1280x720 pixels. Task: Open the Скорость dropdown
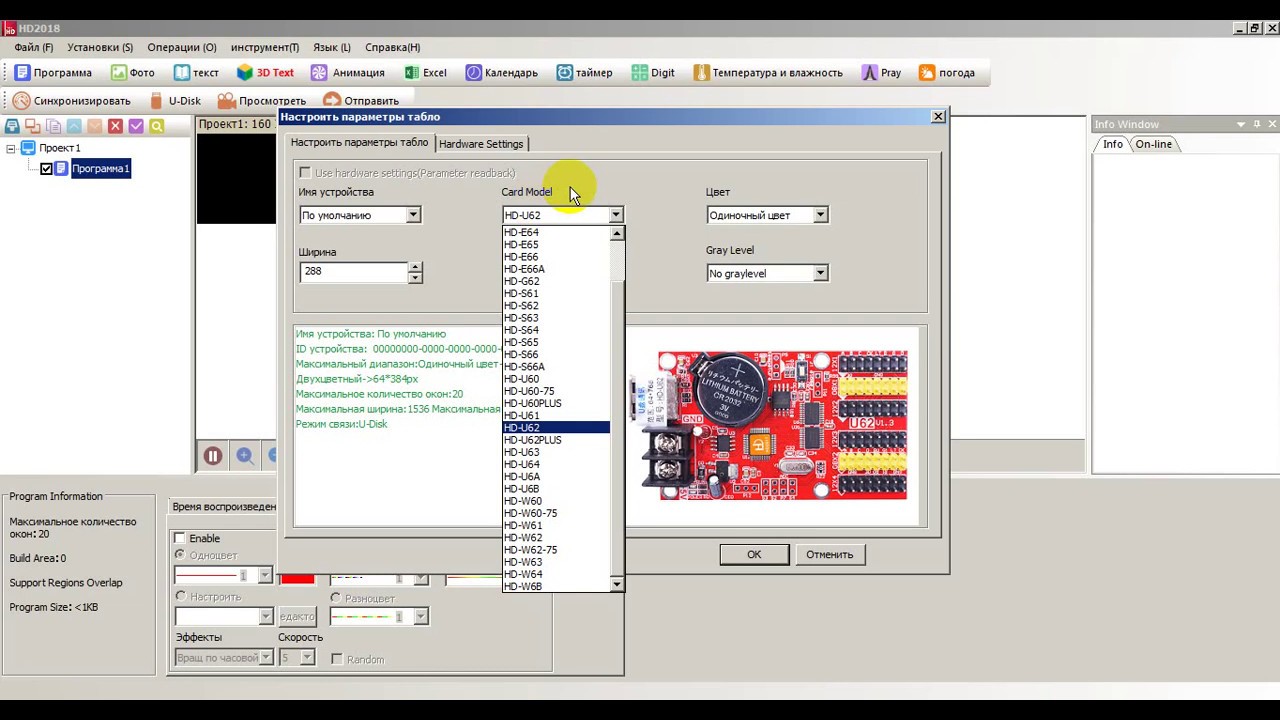[307, 657]
